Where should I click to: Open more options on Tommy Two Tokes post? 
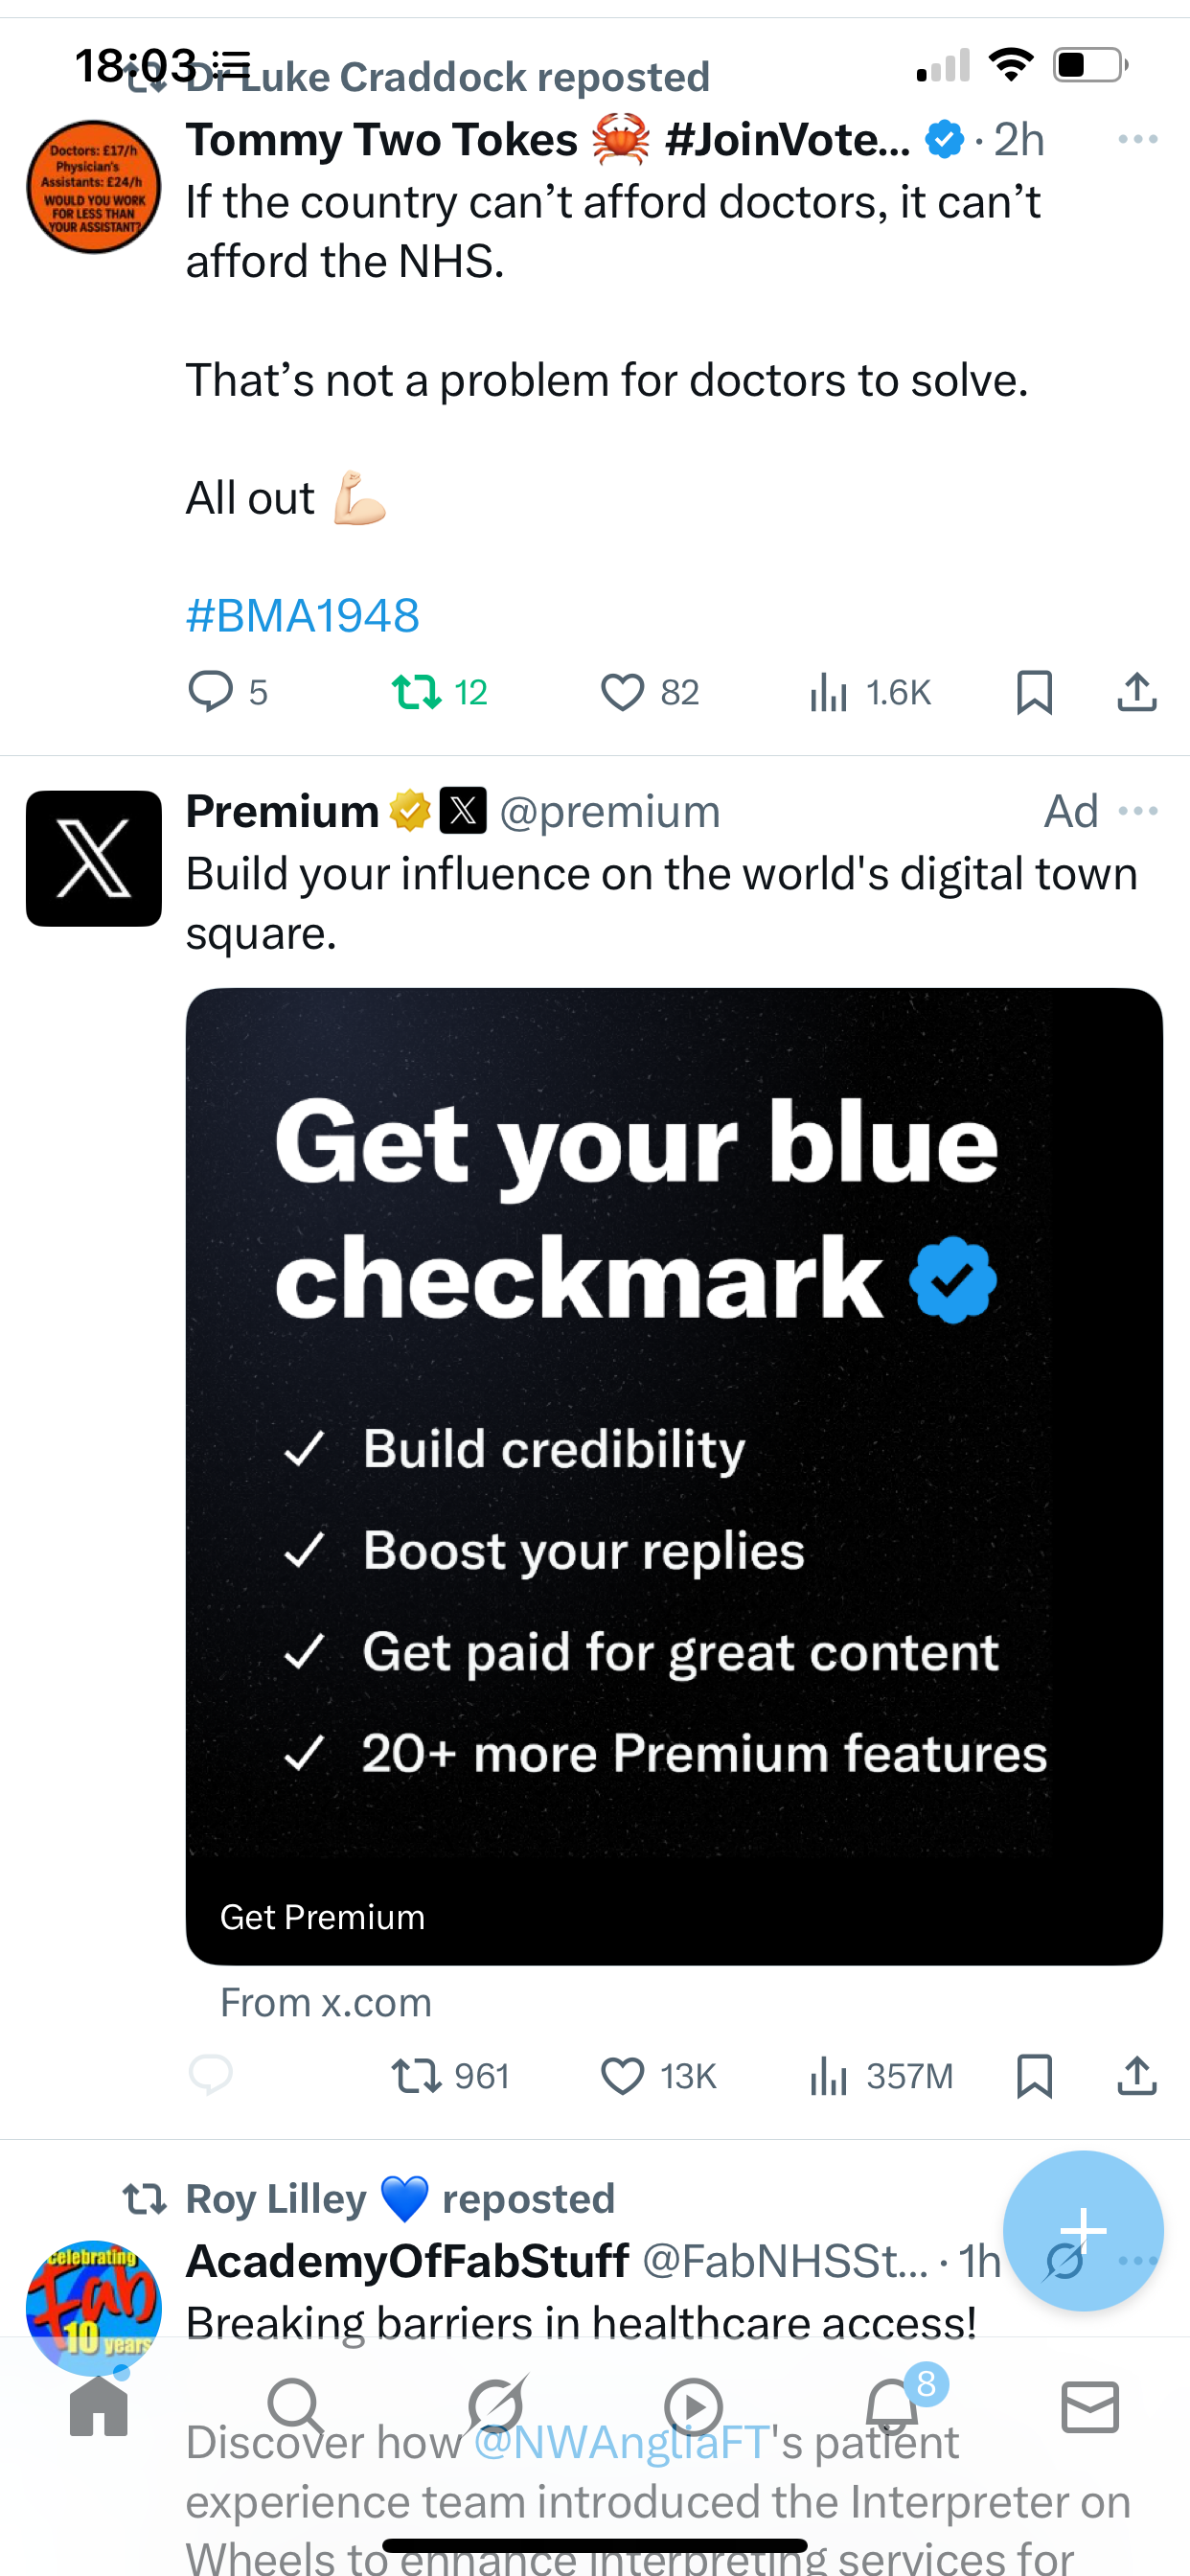click(x=1138, y=139)
